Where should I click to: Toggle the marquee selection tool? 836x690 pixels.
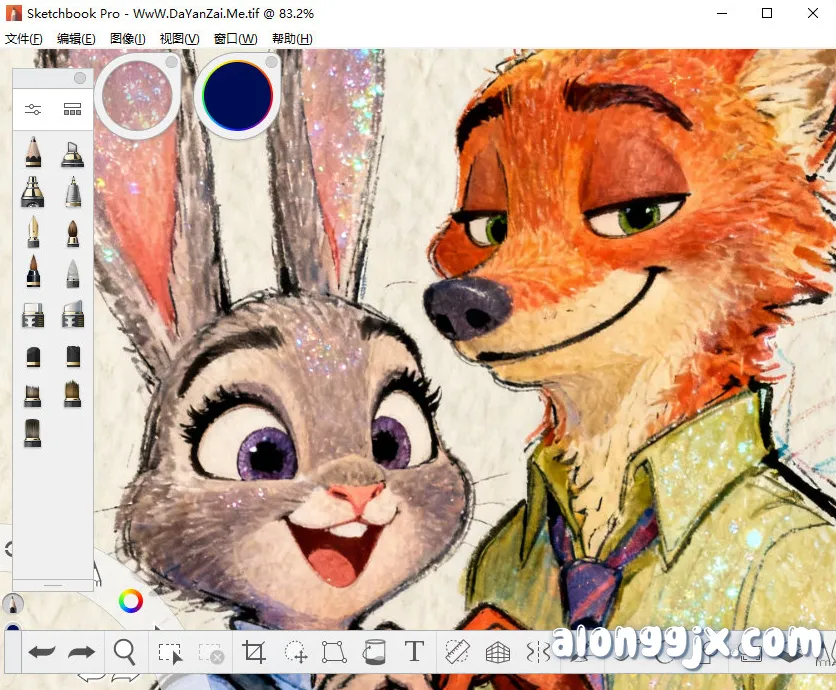point(170,652)
